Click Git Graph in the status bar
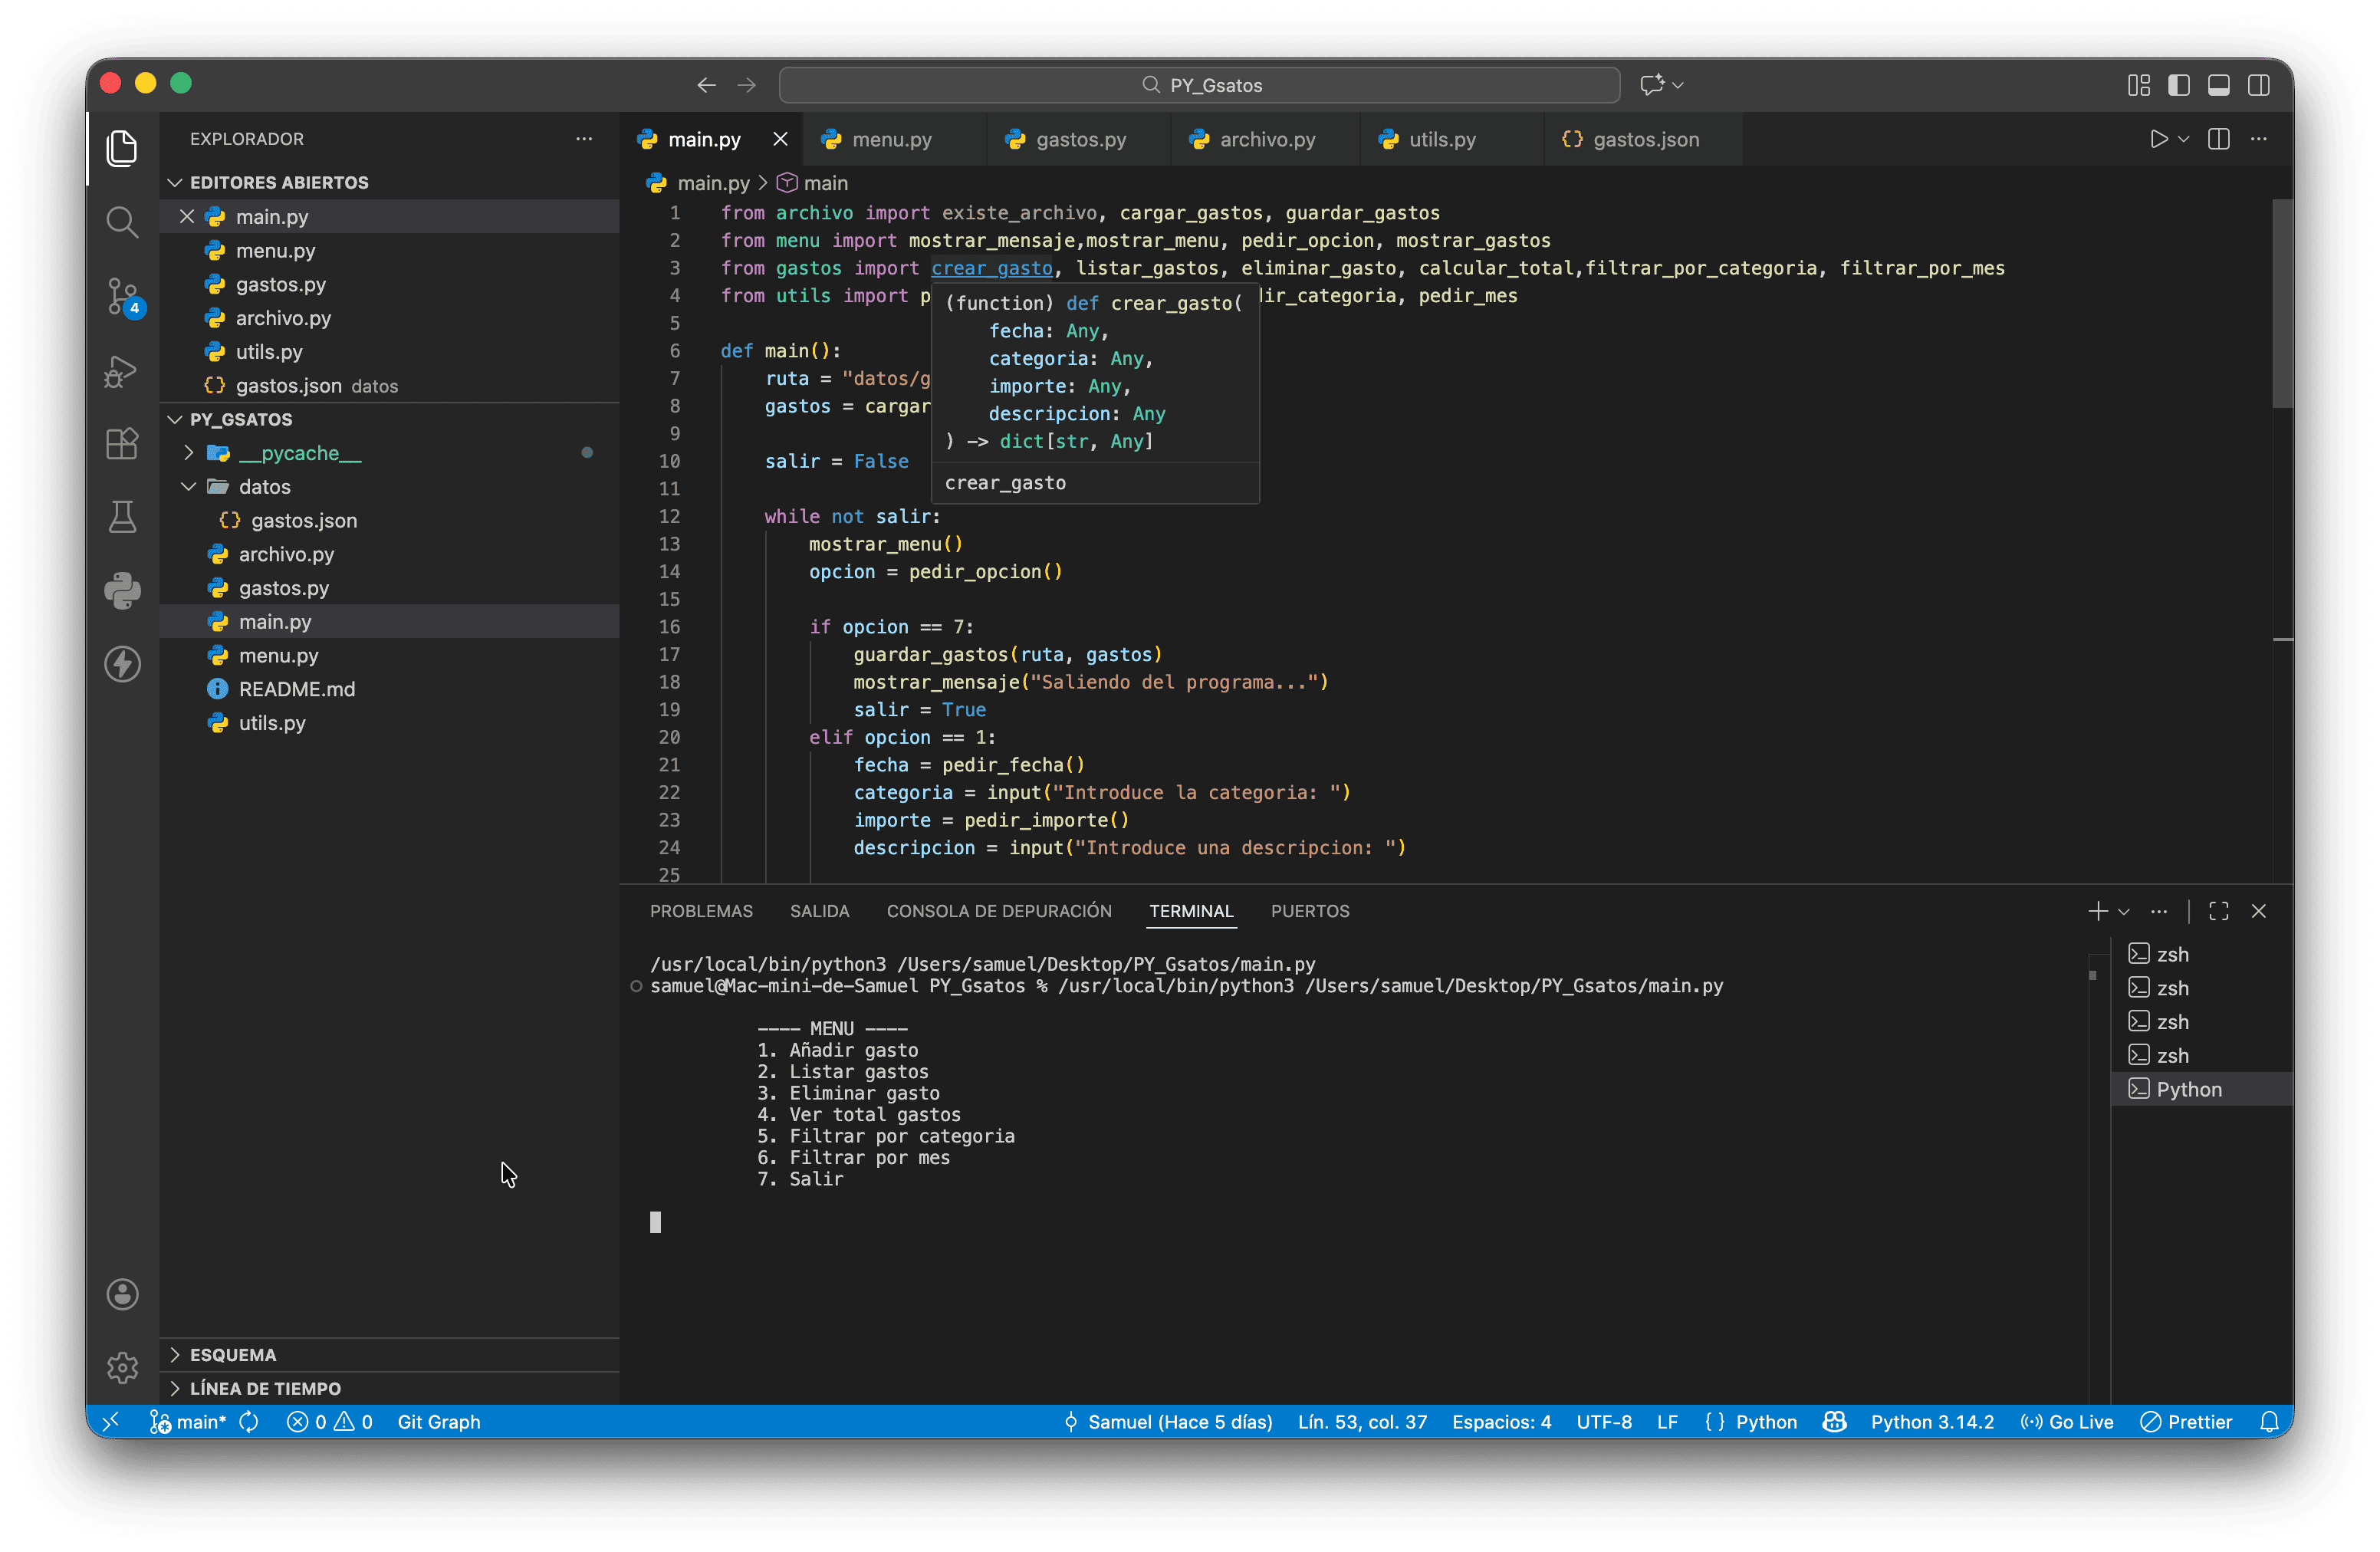Screen dimensions: 2380x1552 [439, 1421]
